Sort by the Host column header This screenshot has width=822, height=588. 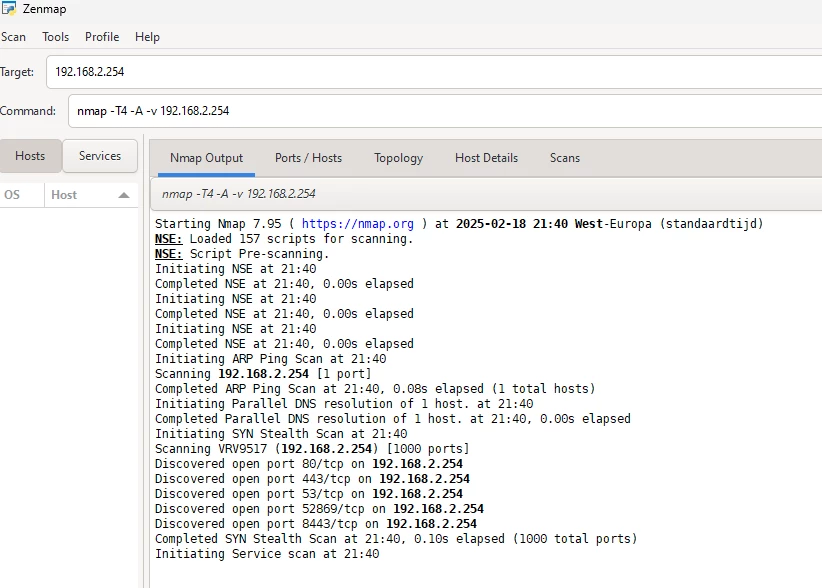click(x=91, y=195)
